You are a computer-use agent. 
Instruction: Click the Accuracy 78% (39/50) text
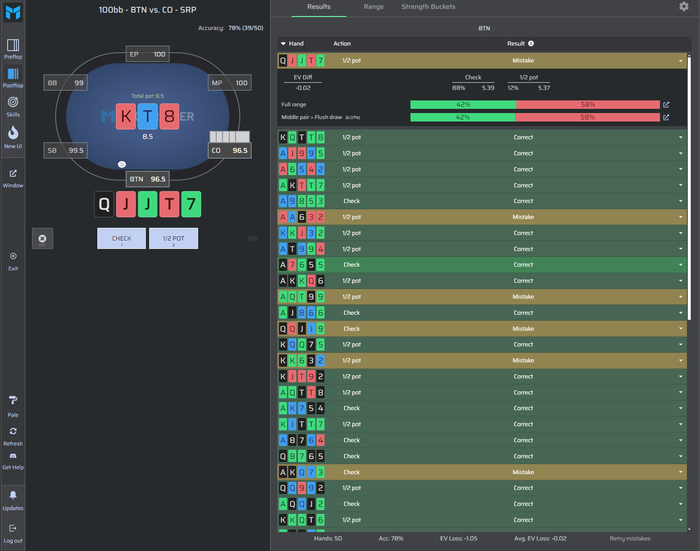(x=230, y=28)
